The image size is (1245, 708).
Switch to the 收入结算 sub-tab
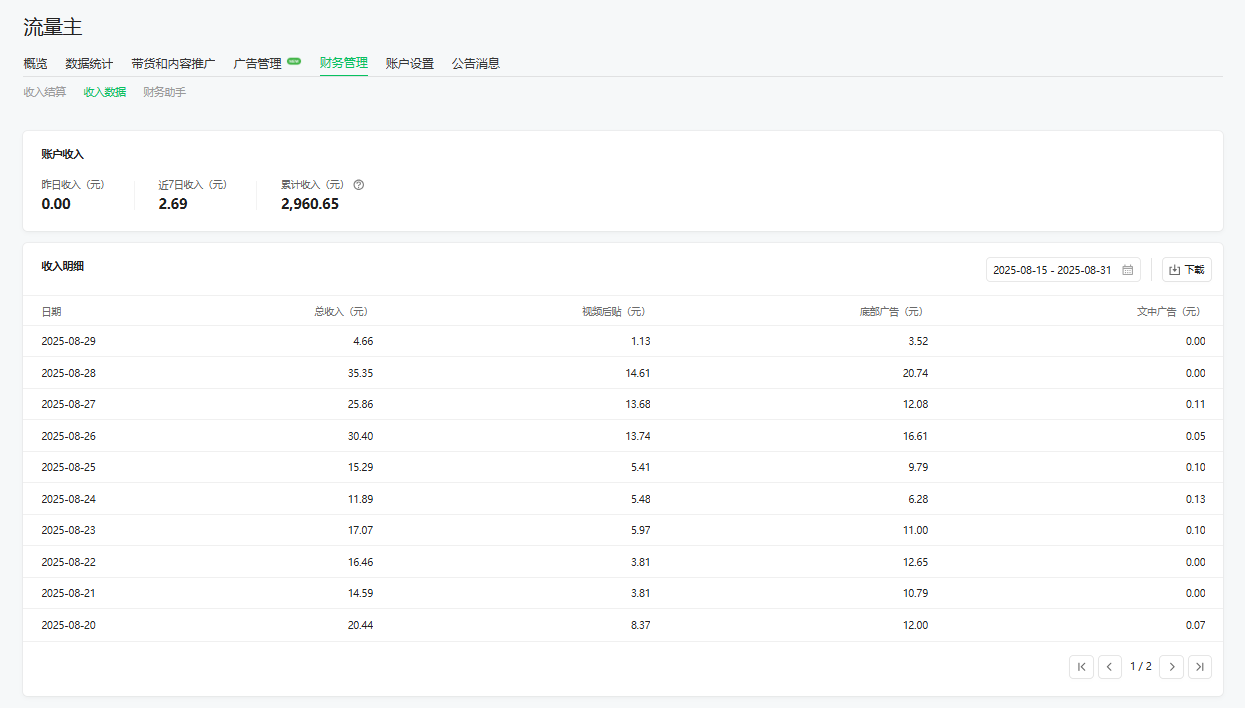pos(45,92)
